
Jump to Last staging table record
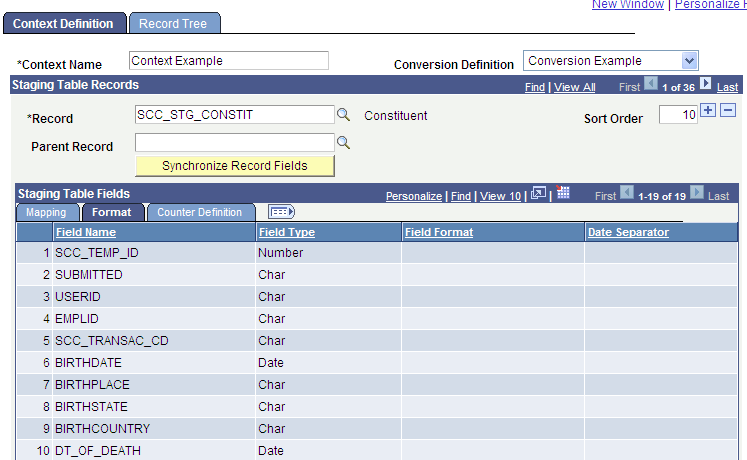pyautogui.click(x=727, y=88)
